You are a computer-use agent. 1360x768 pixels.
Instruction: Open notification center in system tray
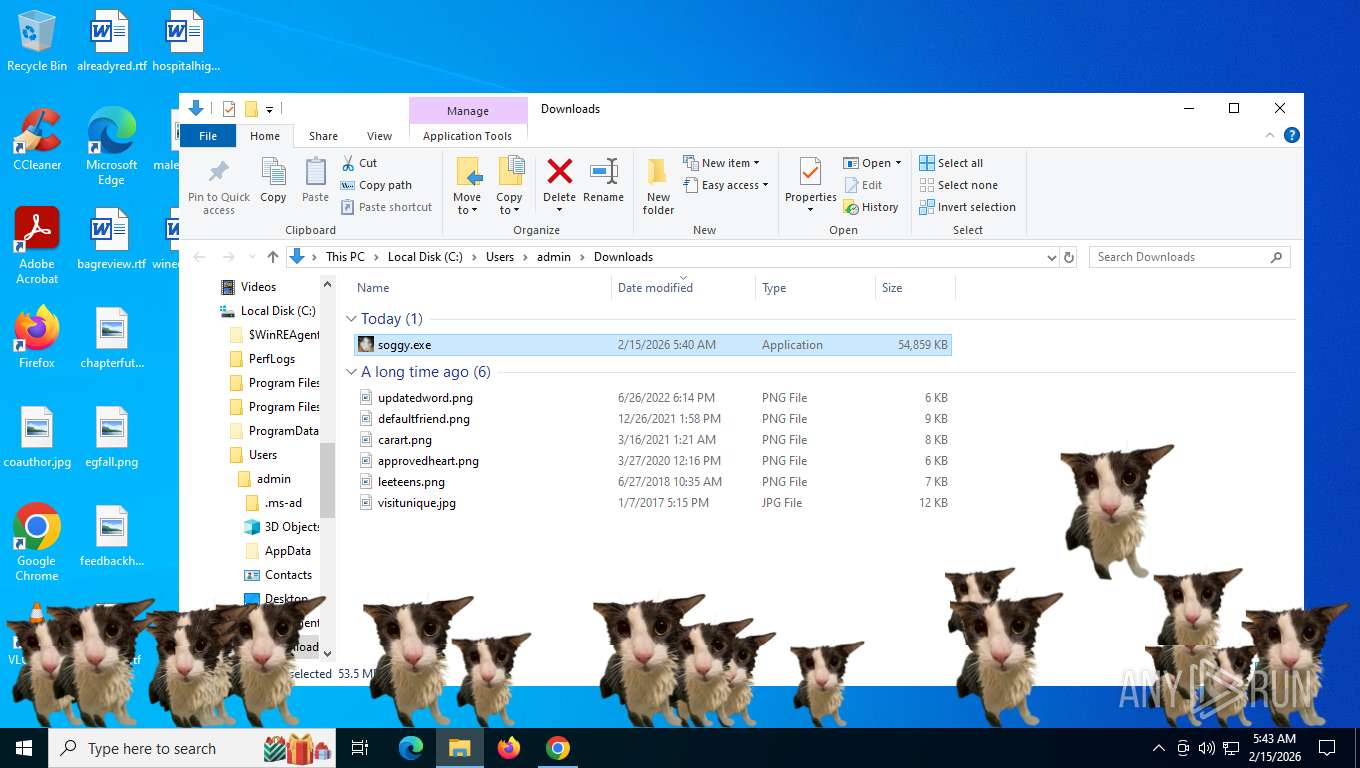pyautogui.click(x=1327, y=748)
